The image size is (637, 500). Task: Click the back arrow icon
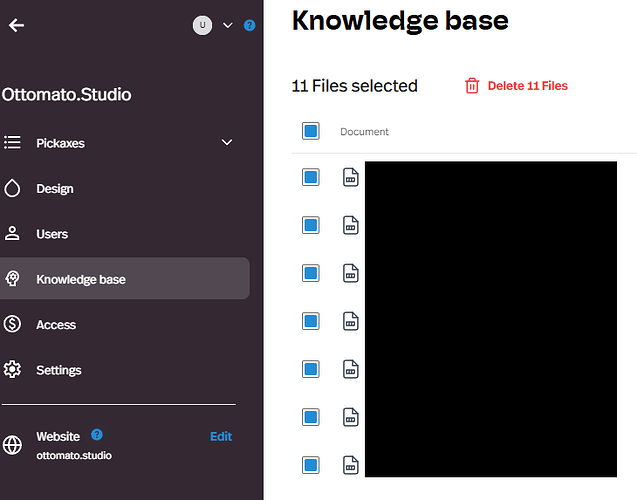point(16,25)
